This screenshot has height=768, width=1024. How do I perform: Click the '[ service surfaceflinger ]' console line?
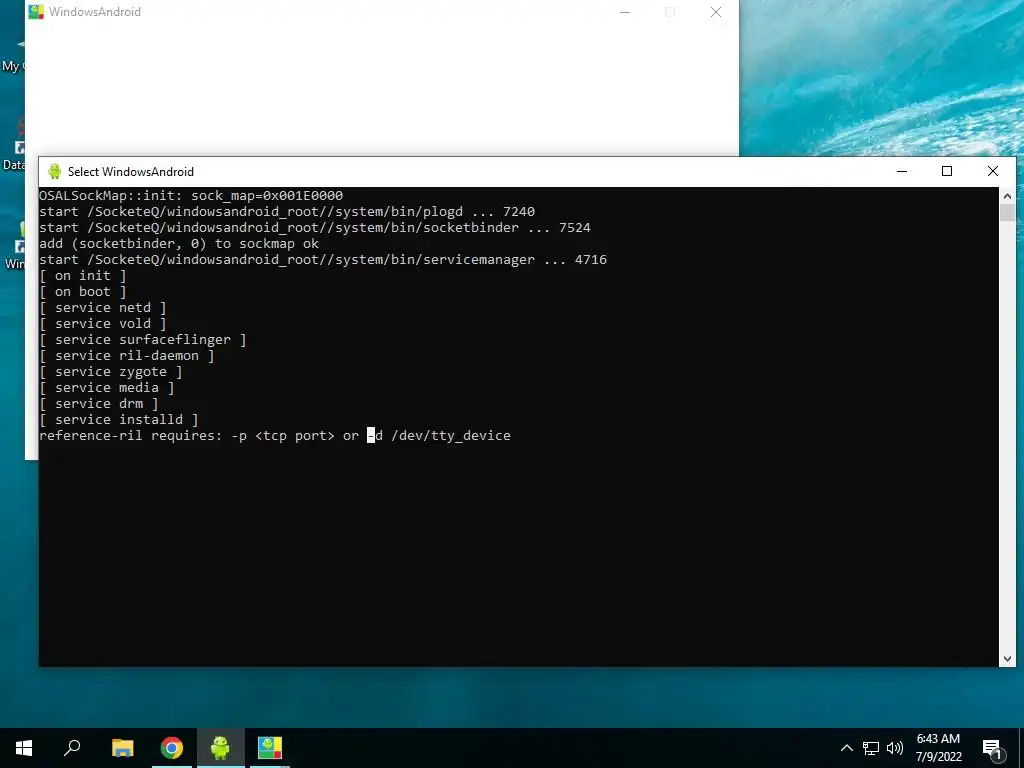[x=142, y=340]
